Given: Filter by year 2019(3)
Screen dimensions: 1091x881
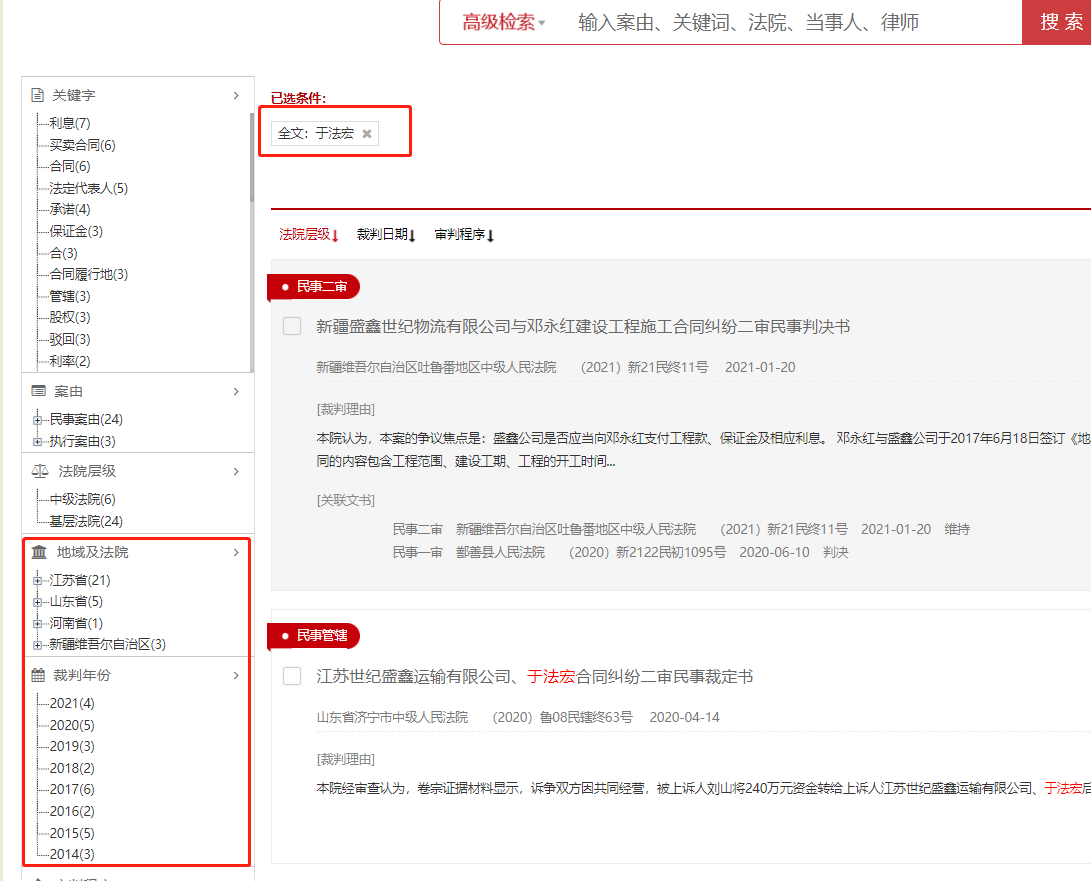Looking at the screenshot, I should pos(72,746).
